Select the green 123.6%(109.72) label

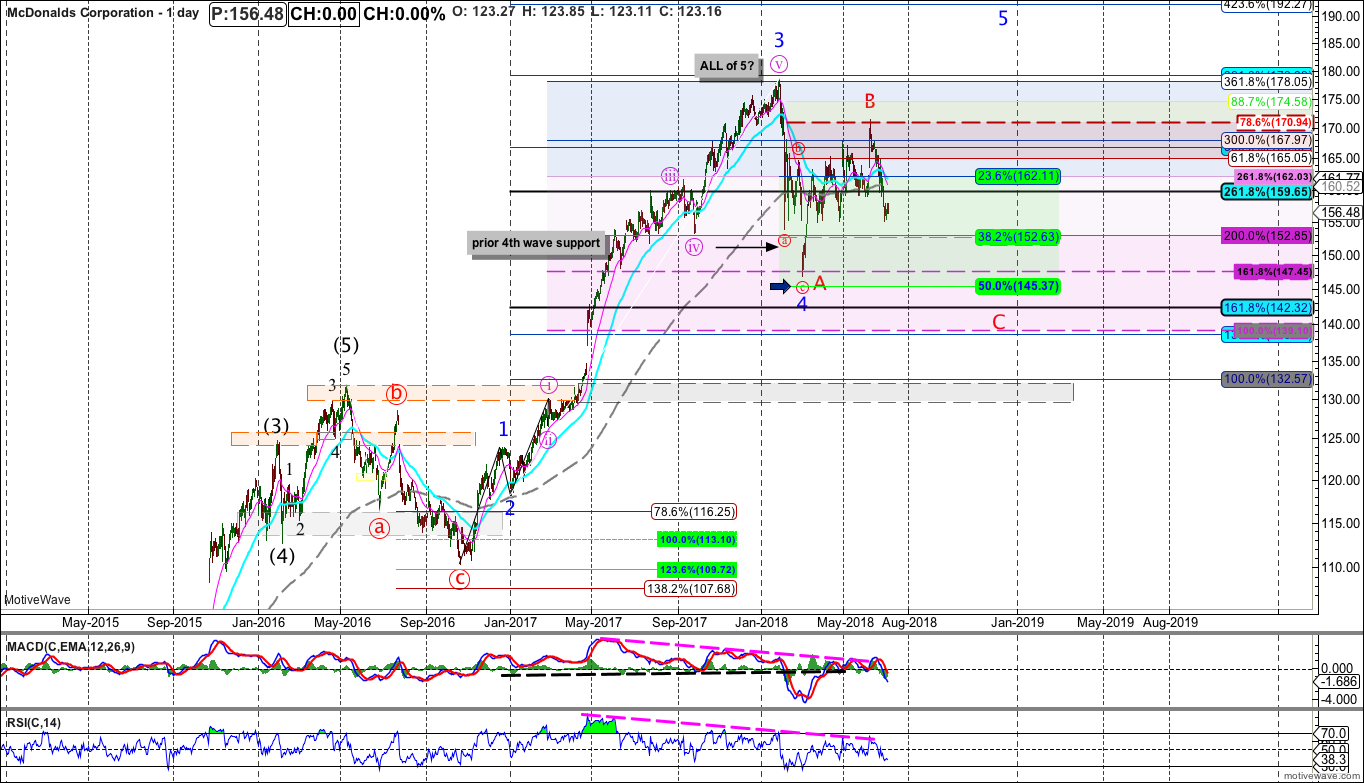pos(697,569)
